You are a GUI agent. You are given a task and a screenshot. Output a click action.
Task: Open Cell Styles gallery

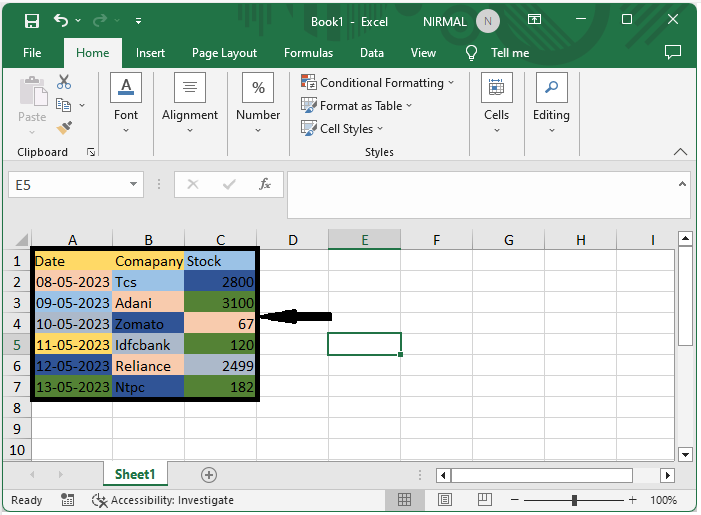point(342,129)
